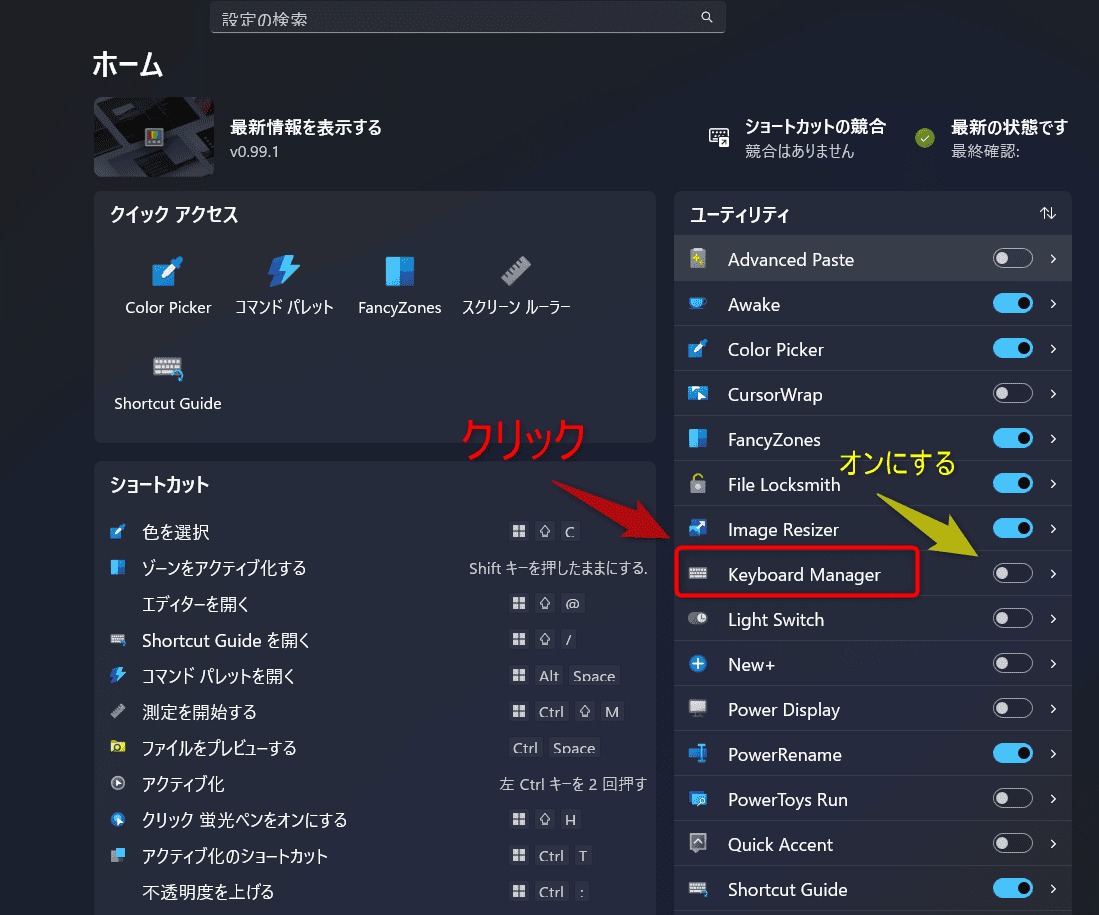
Task: Click 最新情報を表示する link
Action: [306, 127]
